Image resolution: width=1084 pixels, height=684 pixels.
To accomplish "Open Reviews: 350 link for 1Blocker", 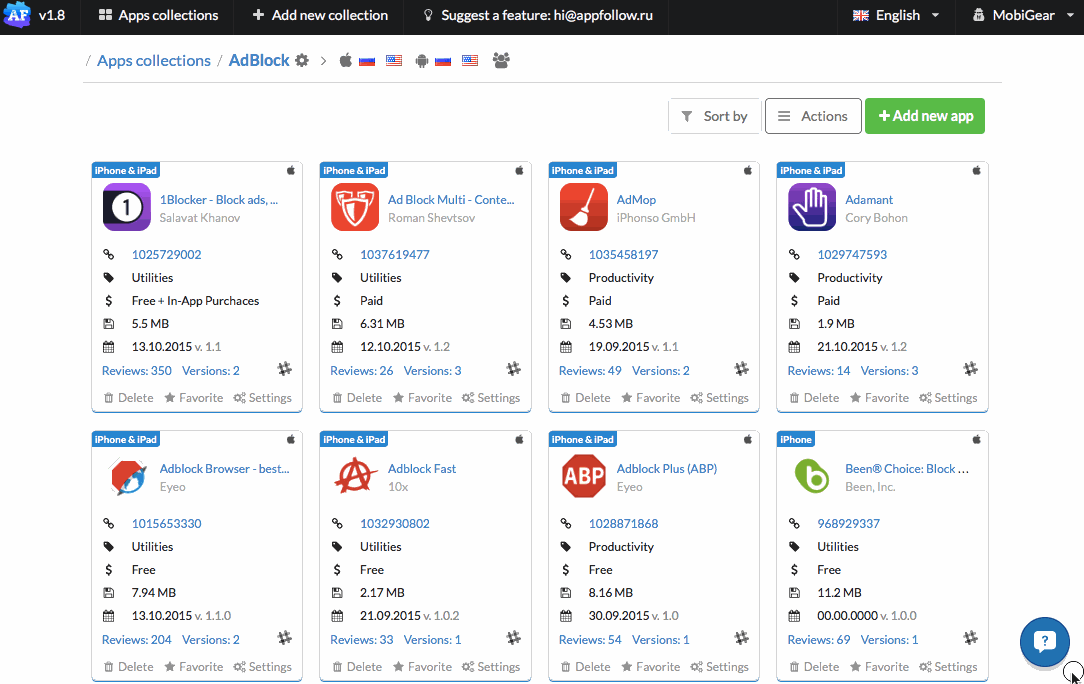I will pyautogui.click(x=137, y=371).
